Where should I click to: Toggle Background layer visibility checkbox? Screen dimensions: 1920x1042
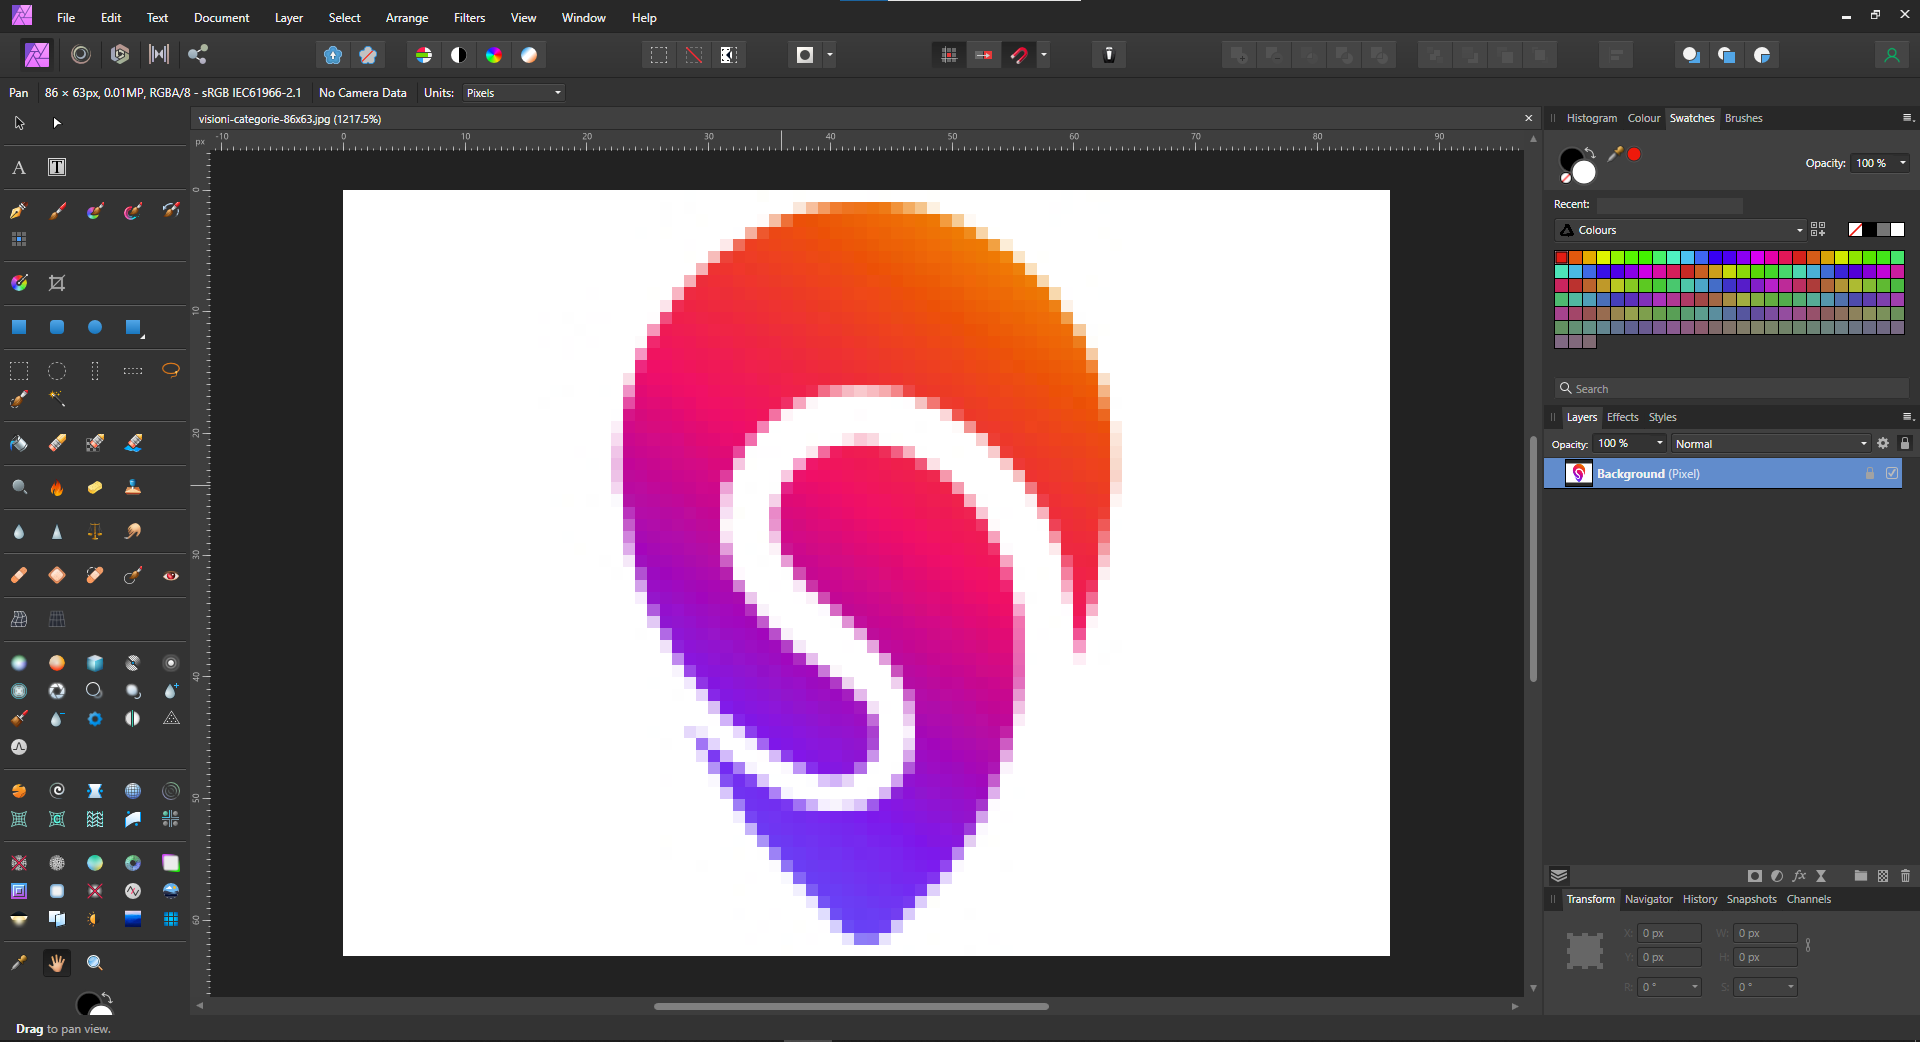[x=1892, y=473]
